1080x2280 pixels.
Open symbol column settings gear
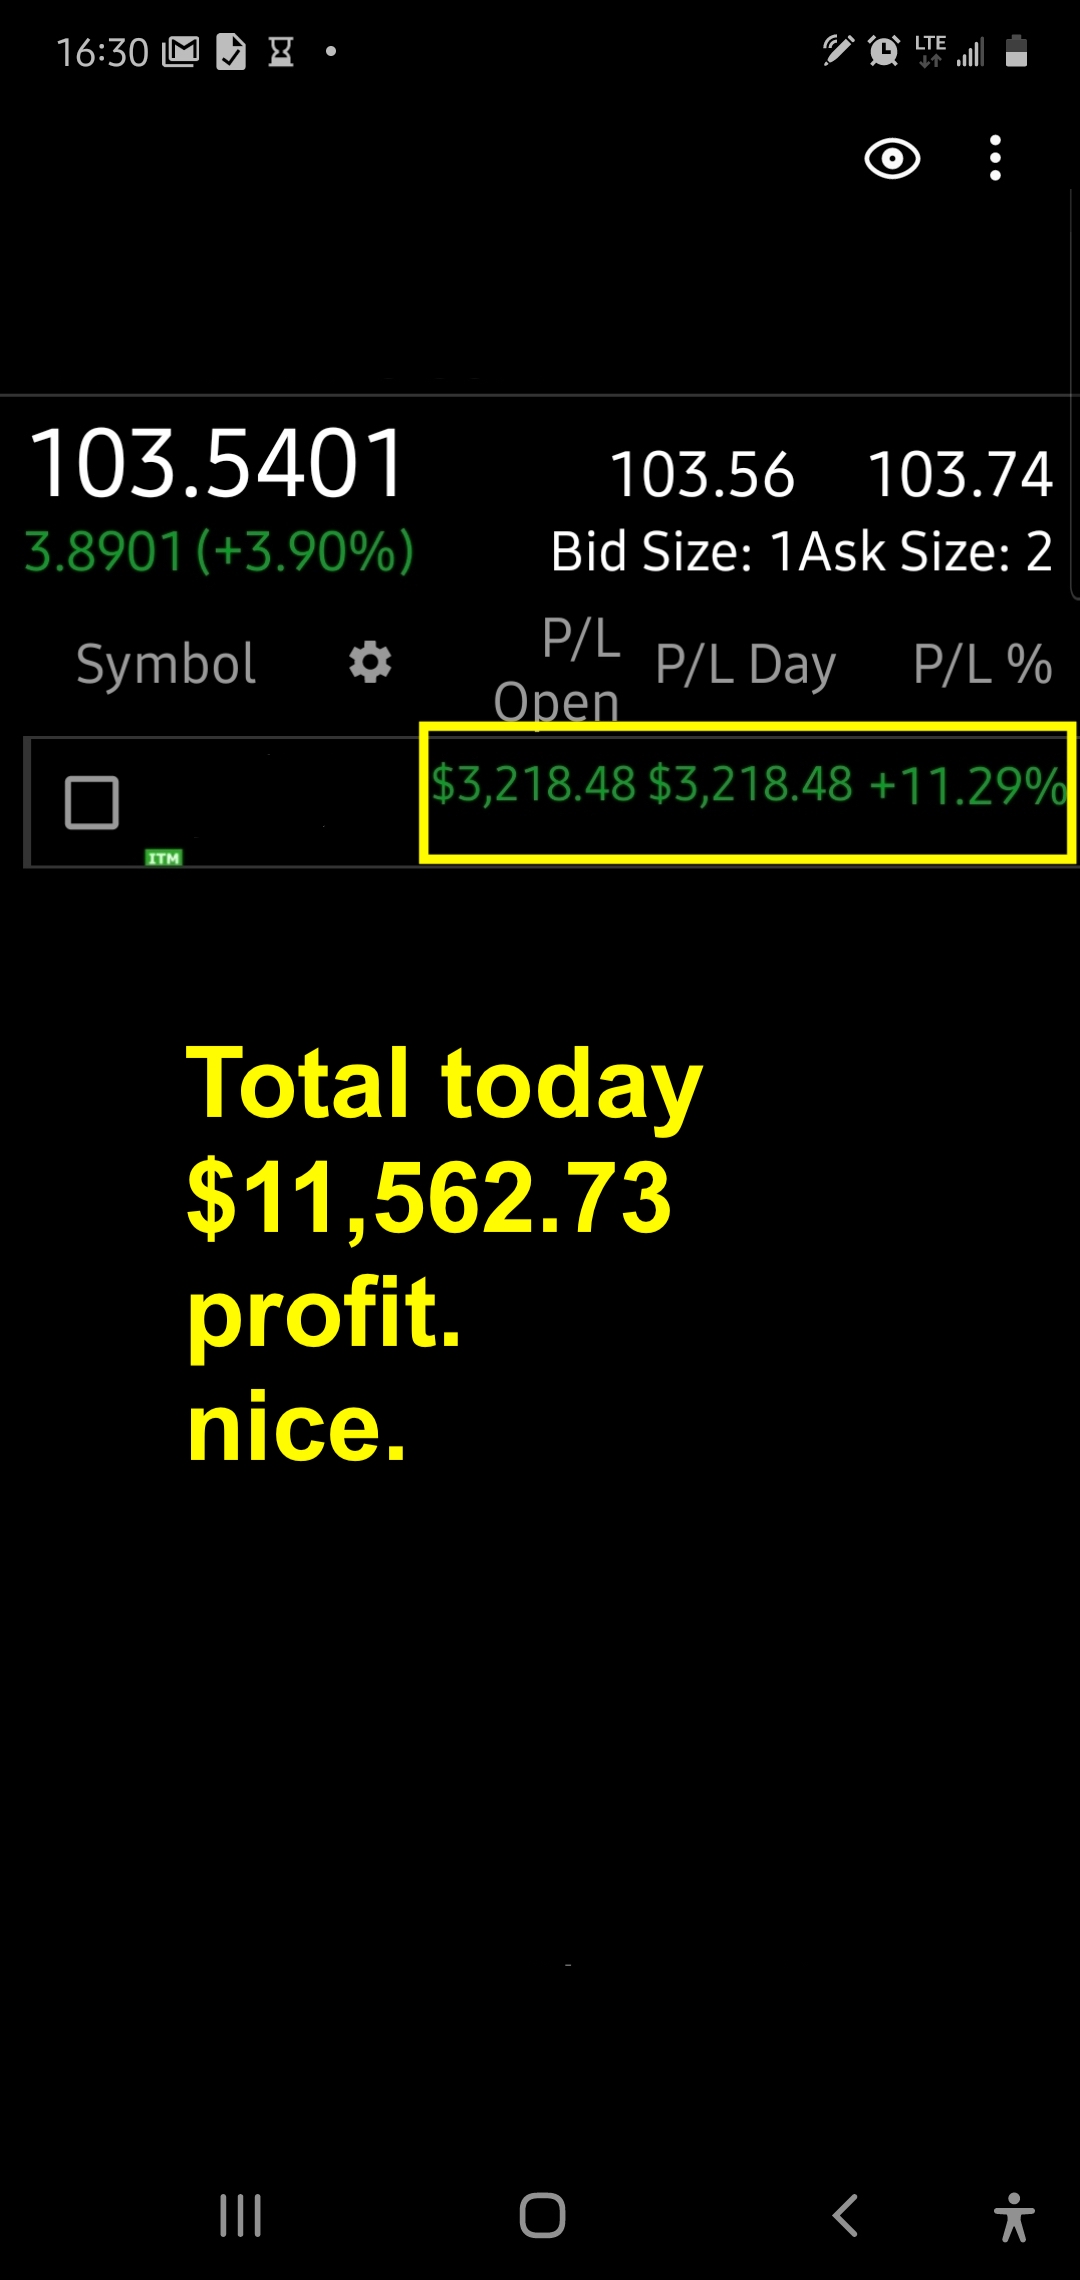pyautogui.click(x=370, y=662)
